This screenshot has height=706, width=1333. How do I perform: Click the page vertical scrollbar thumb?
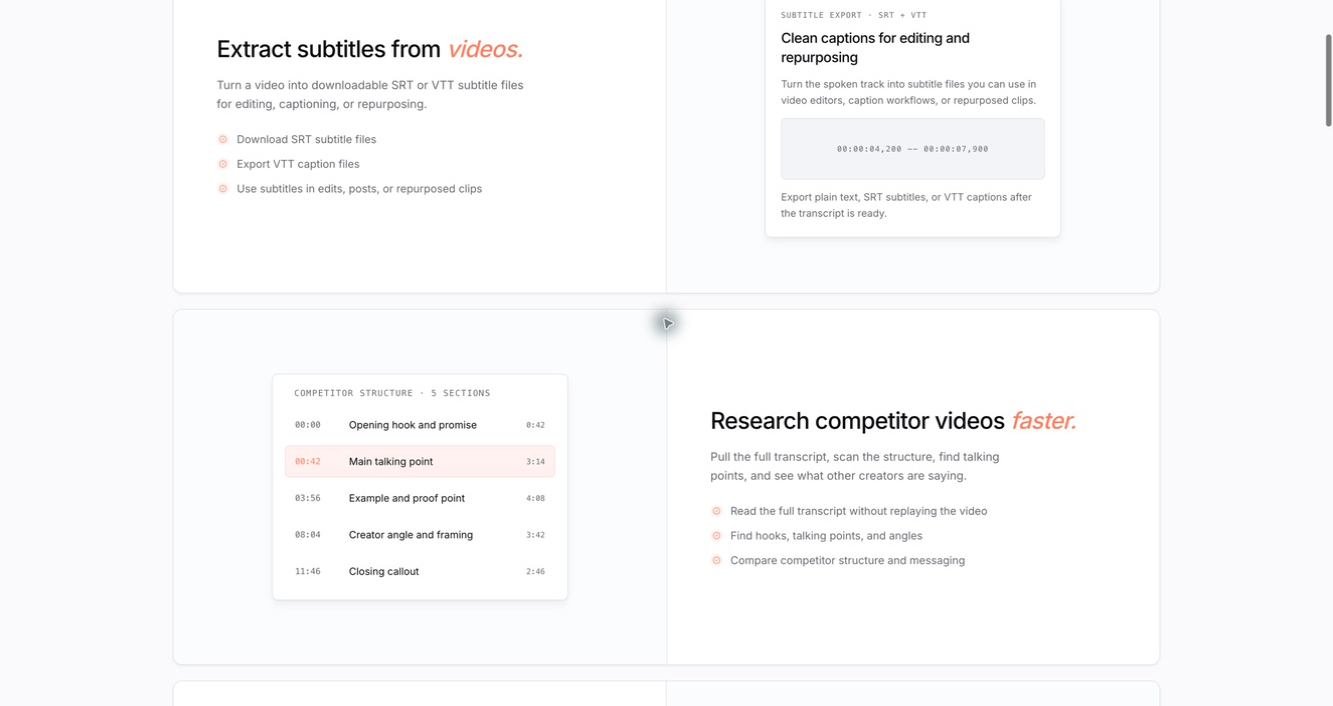[x=1328, y=80]
